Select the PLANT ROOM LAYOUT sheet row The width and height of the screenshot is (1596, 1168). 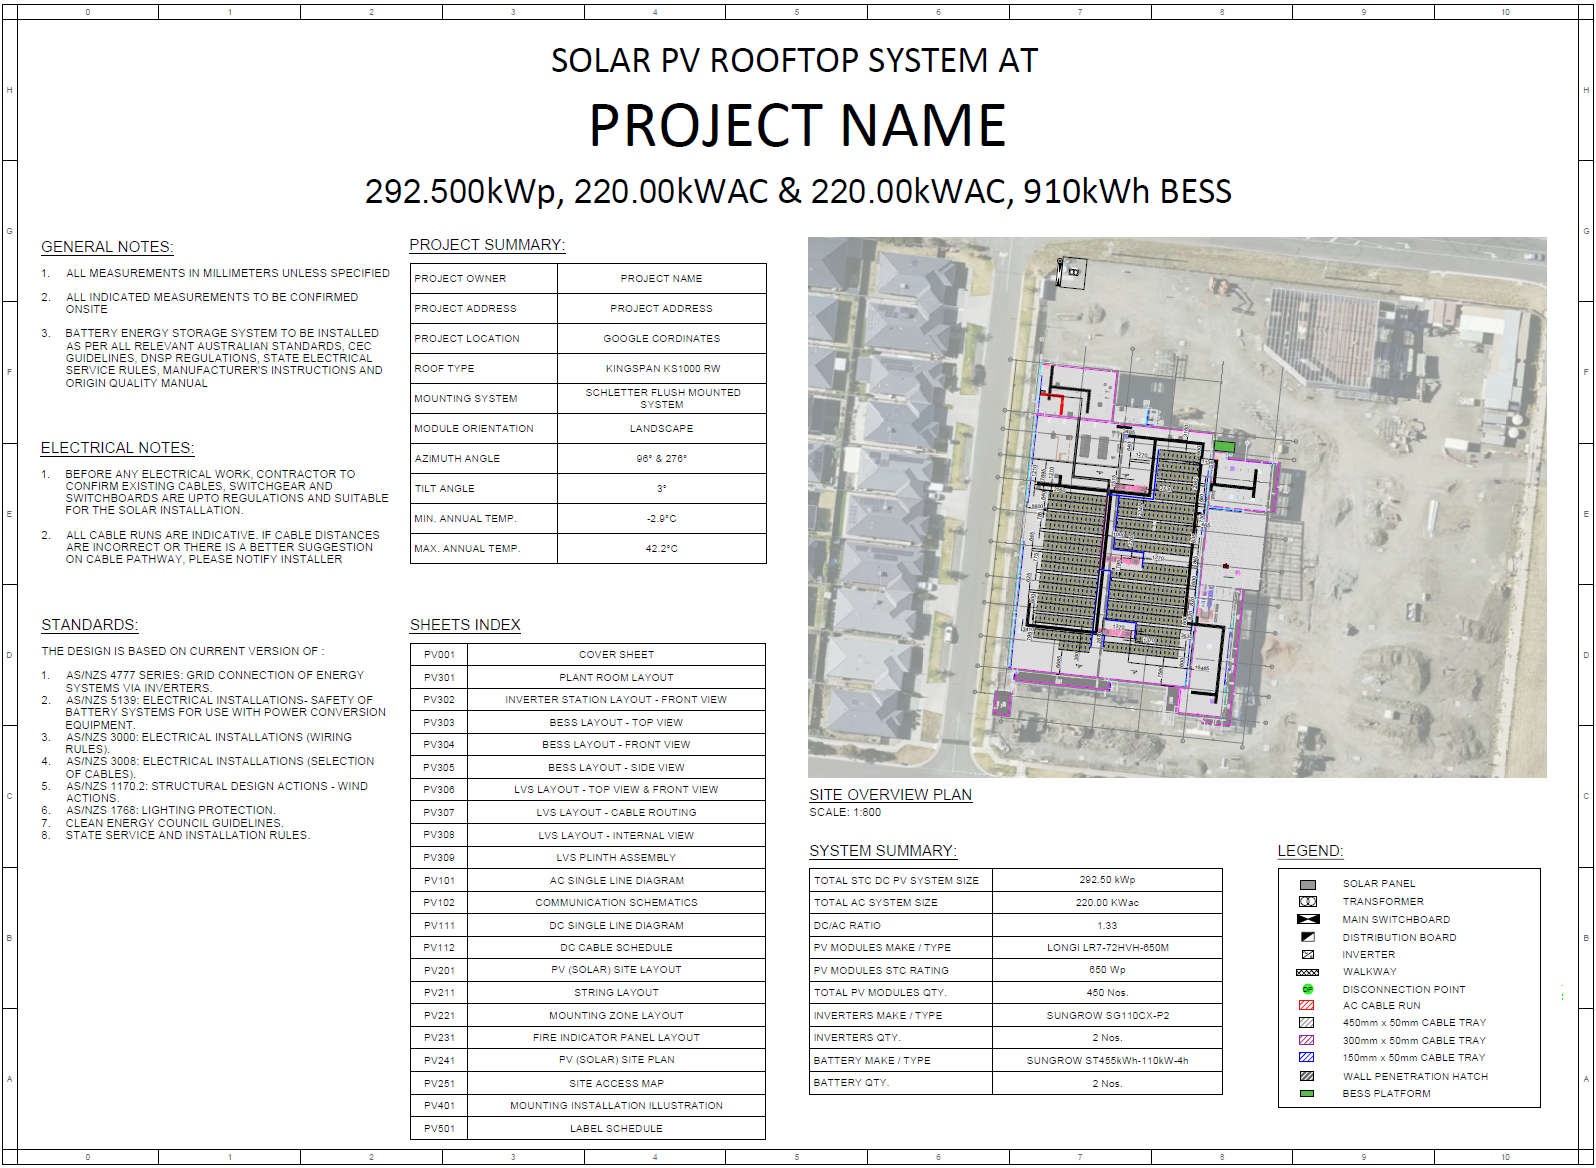588,677
